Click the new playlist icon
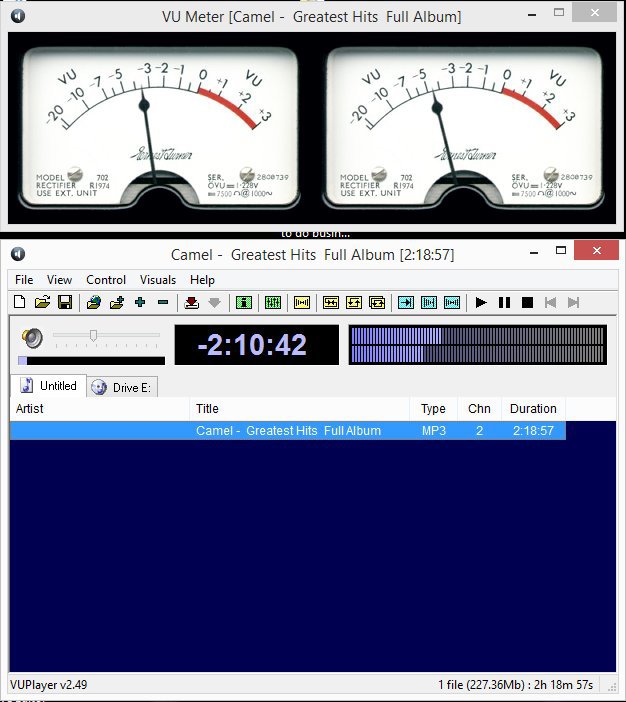626x702 pixels. (x=20, y=302)
